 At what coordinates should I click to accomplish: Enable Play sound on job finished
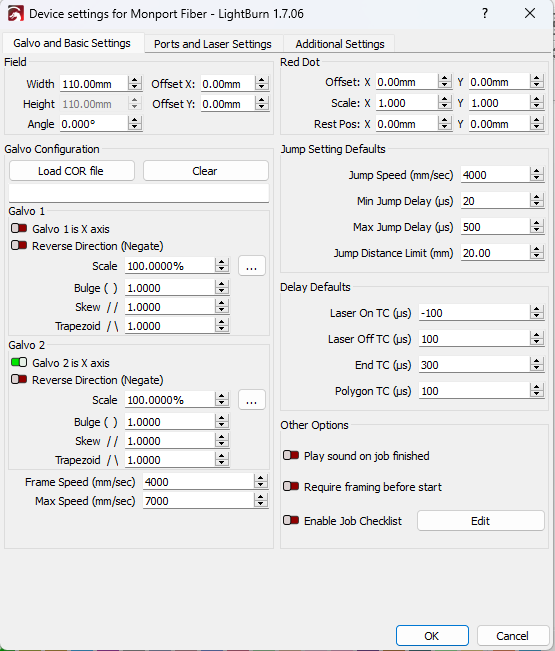click(x=291, y=456)
